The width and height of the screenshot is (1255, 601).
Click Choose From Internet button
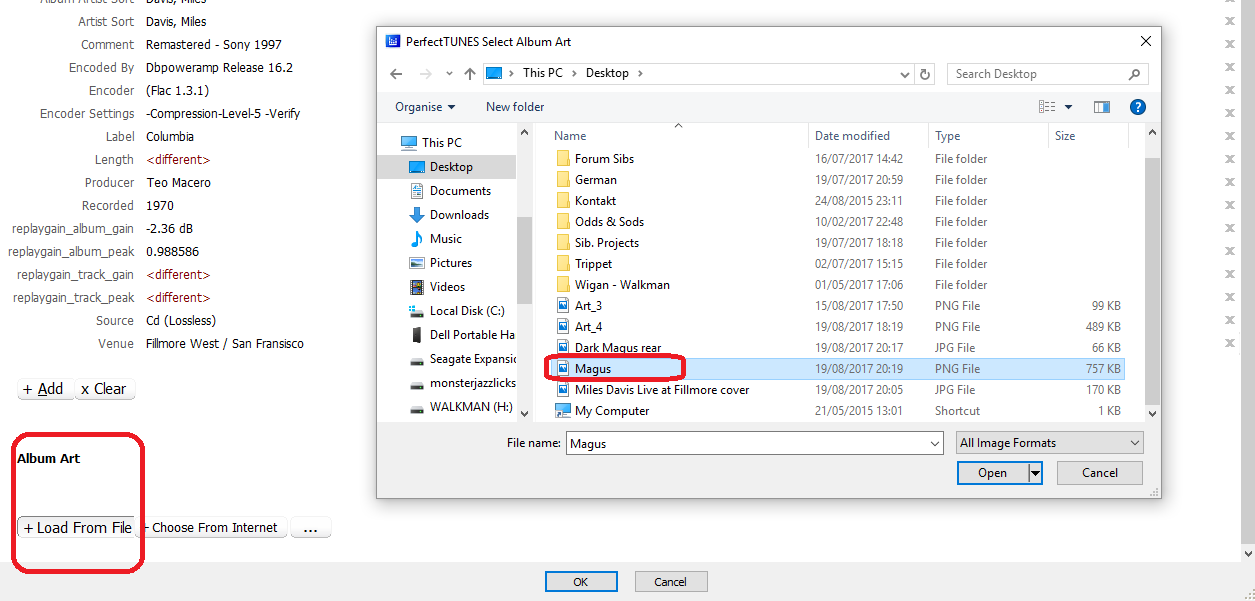[213, 528]
